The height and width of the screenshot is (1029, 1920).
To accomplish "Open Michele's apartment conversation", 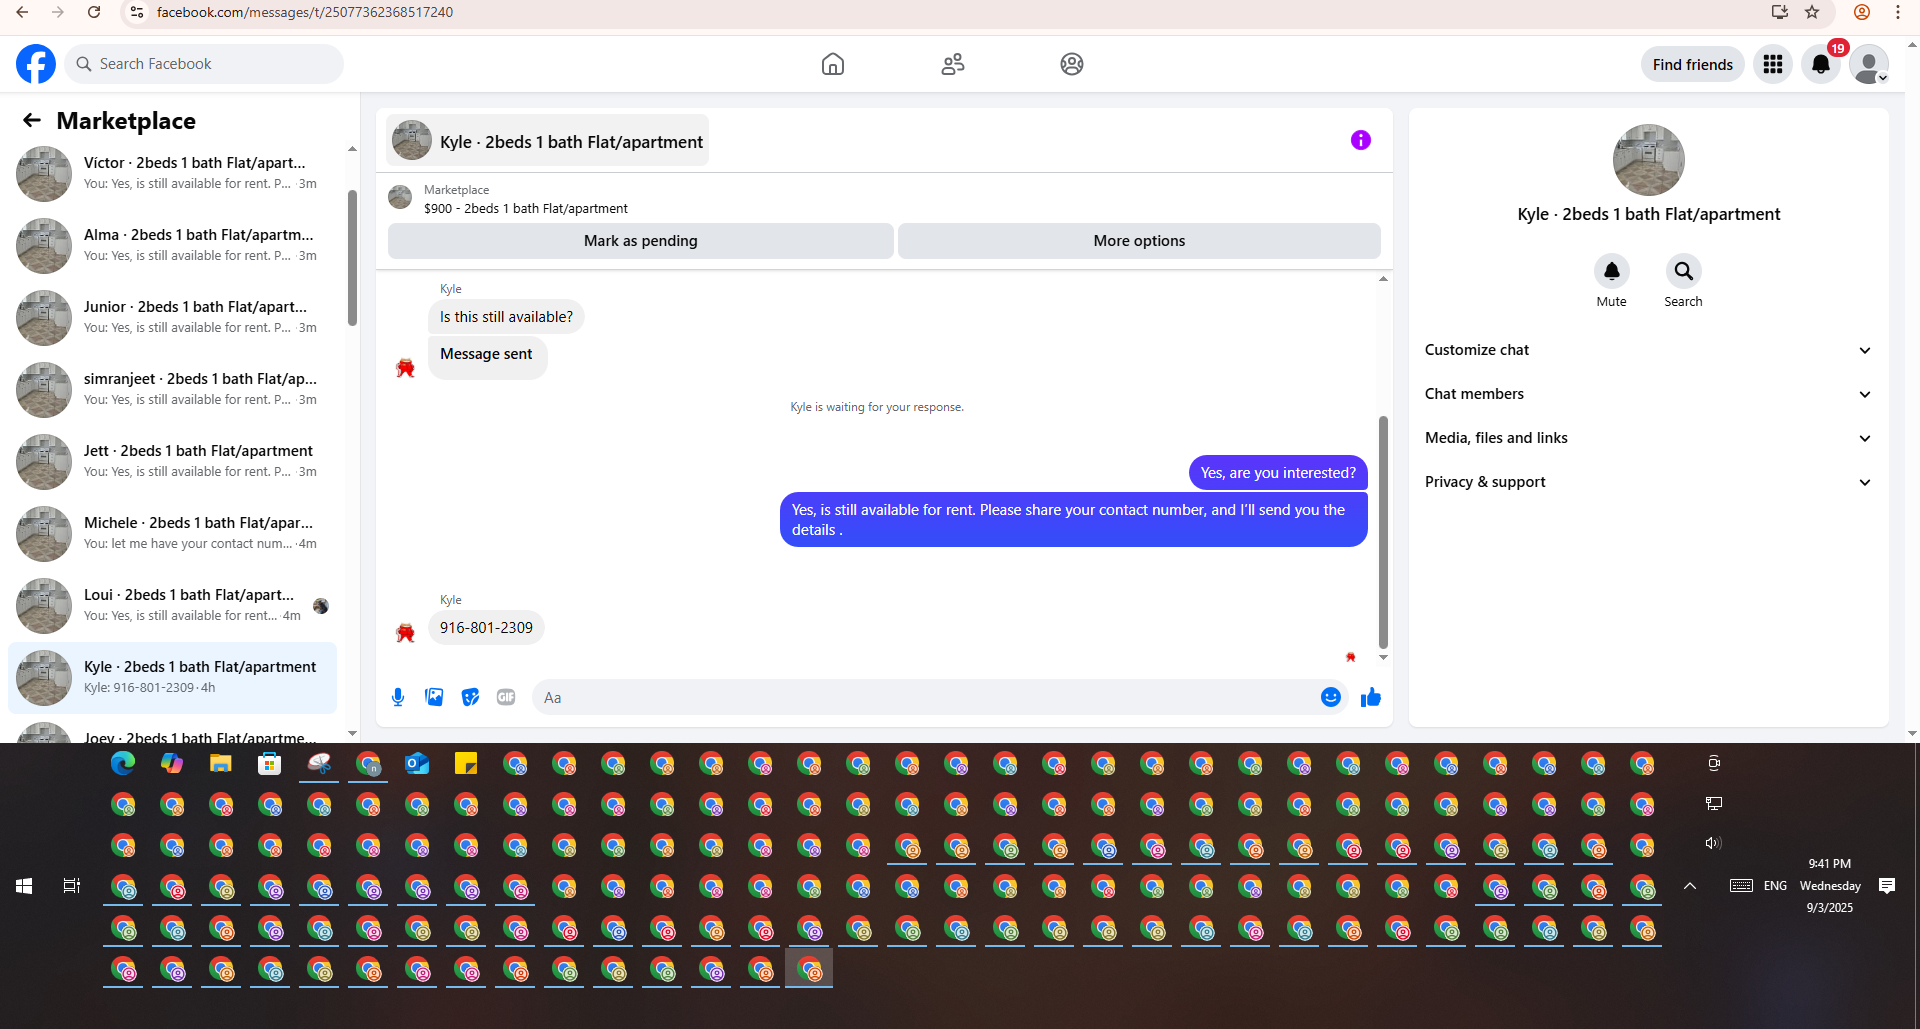I will 172,533.
